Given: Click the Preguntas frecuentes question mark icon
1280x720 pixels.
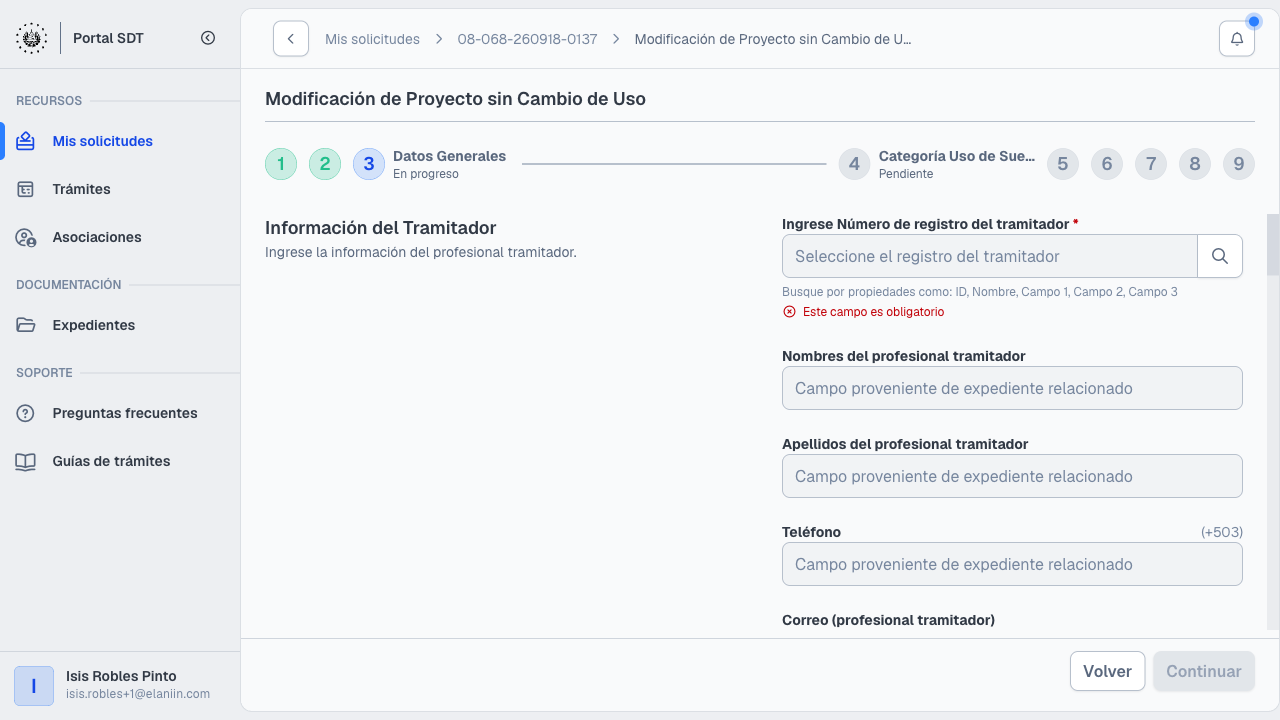Looking at the screenshot, I should [x=26, y=413].
